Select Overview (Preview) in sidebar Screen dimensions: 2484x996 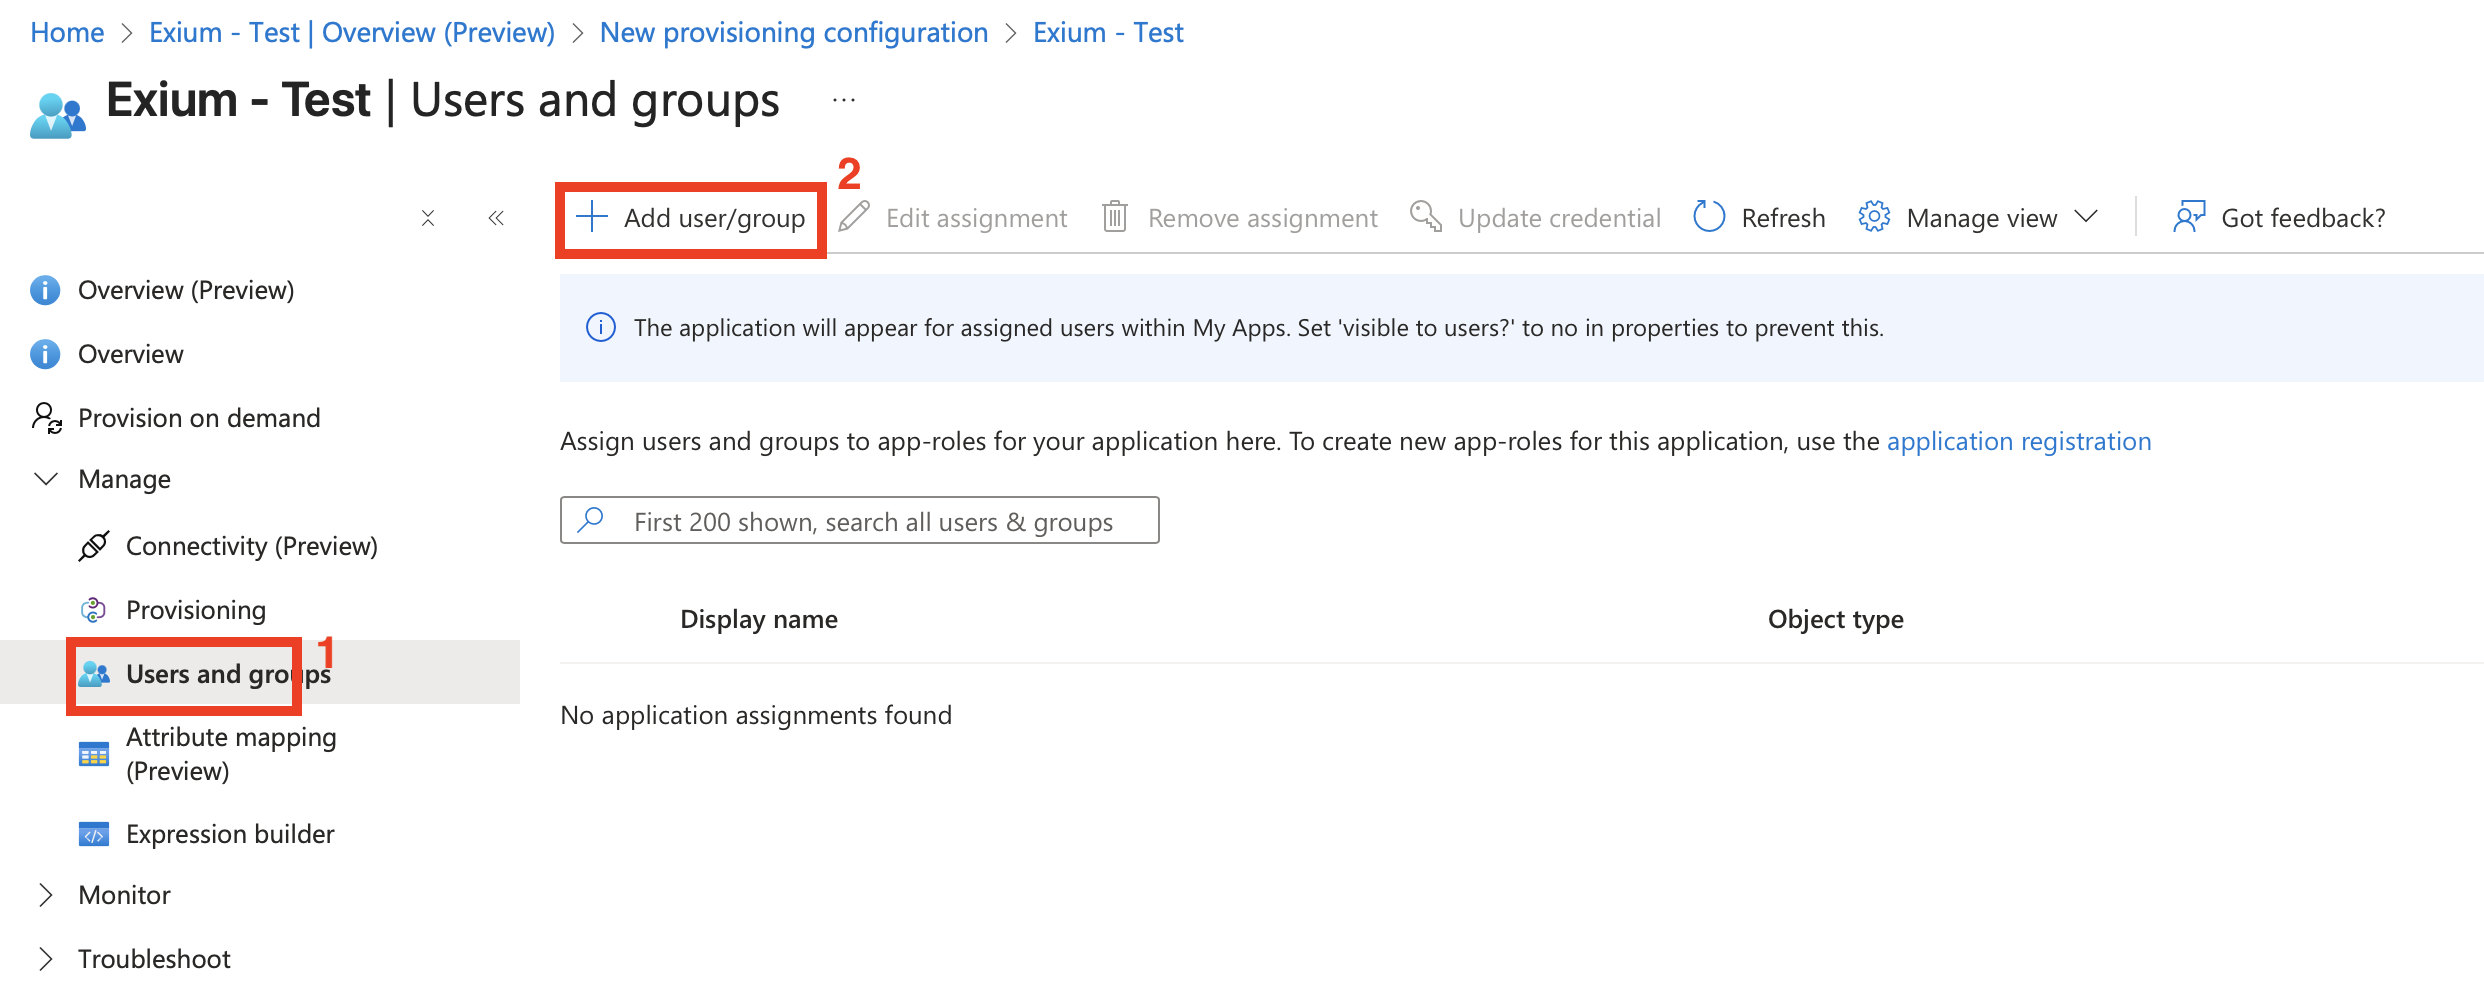pyautogui.click(x=186, y=290)
